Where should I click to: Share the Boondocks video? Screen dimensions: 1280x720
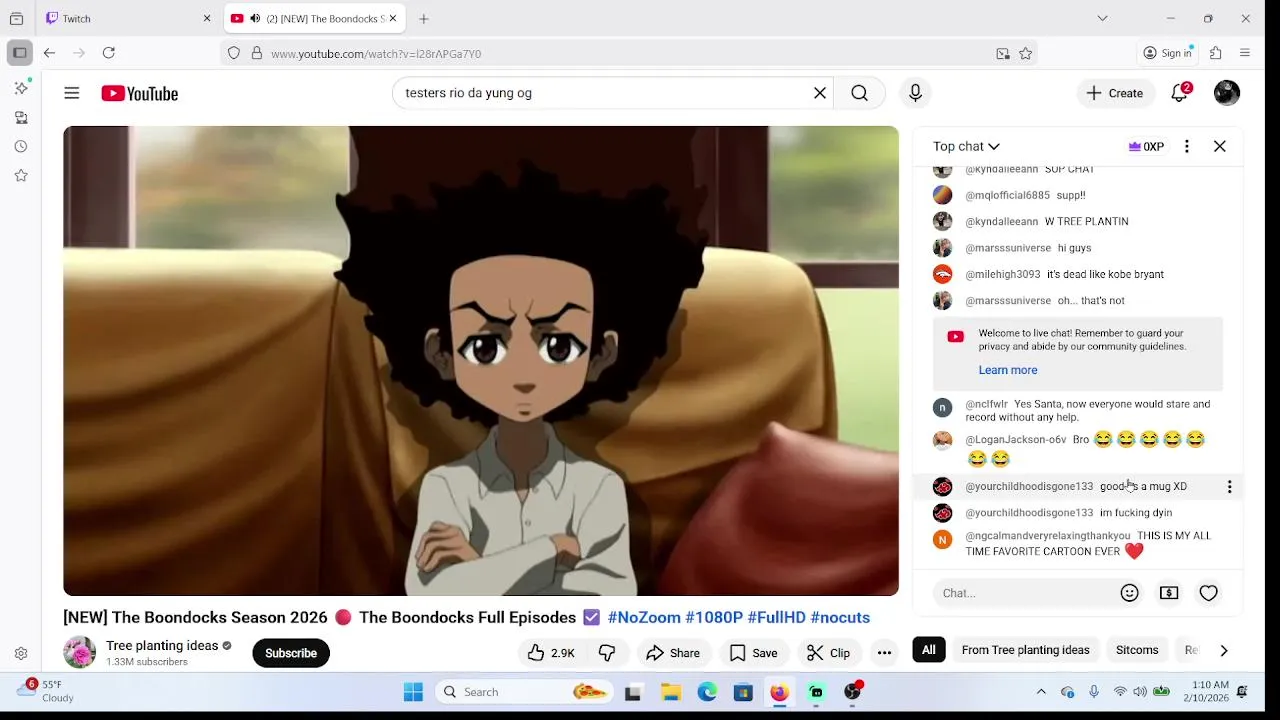point(673,653)
